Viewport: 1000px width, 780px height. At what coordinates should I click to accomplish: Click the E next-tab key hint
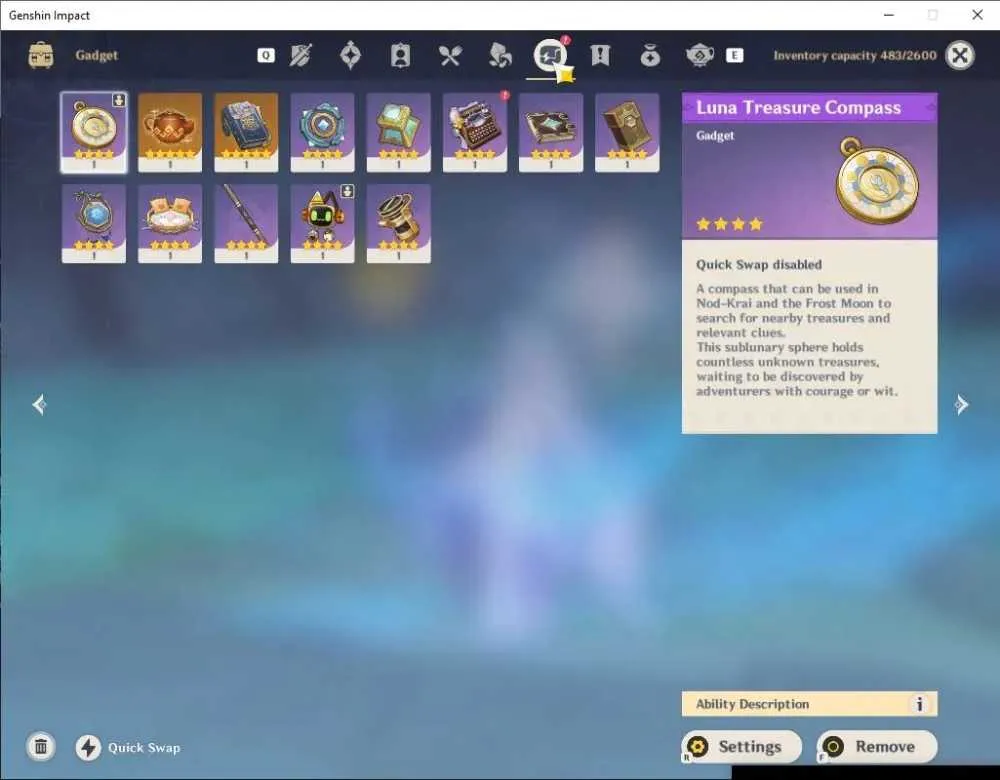(x=735, y=55)
